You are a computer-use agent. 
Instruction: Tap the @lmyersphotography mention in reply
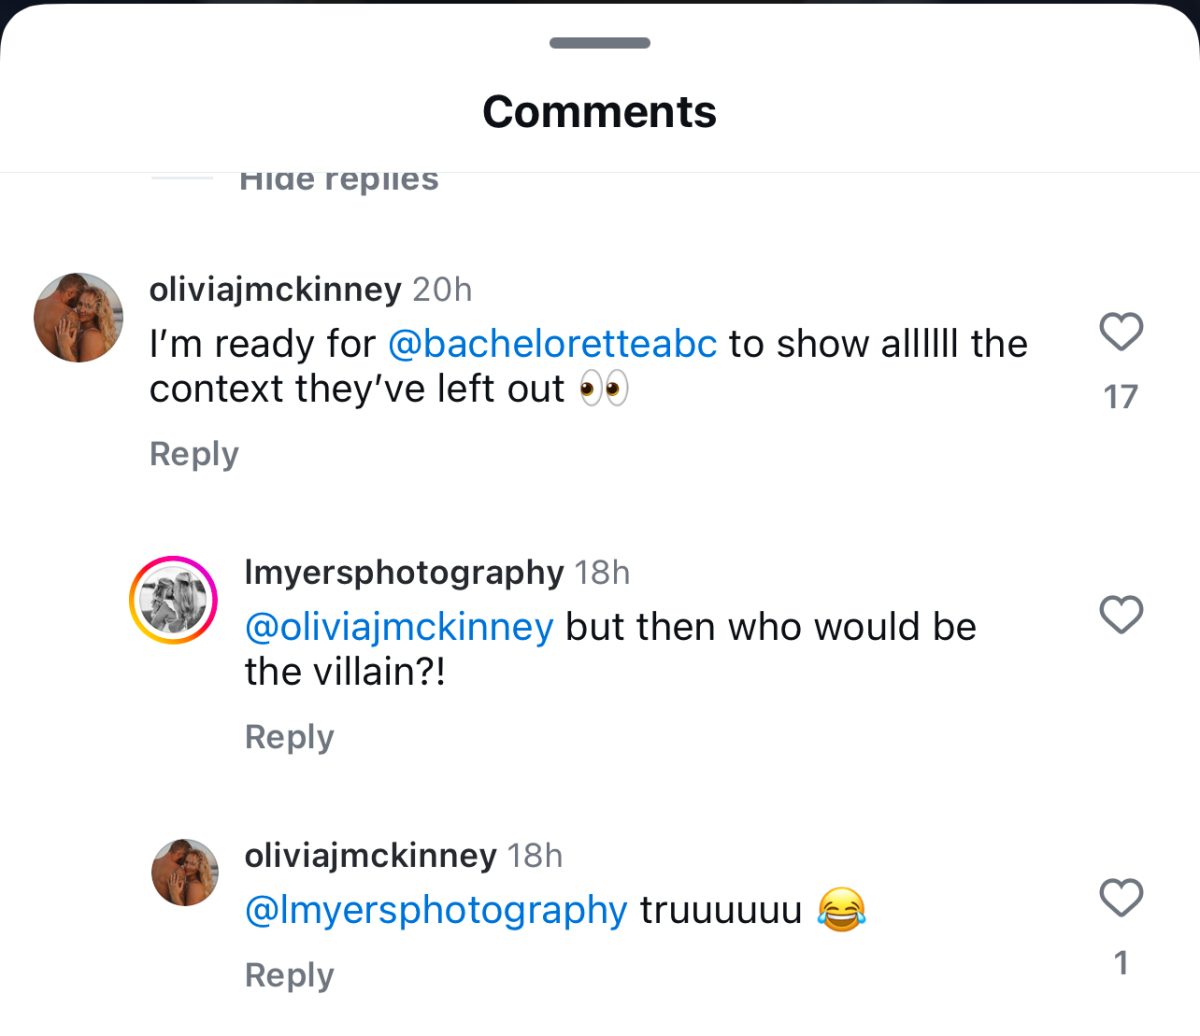tap(436, 910)
